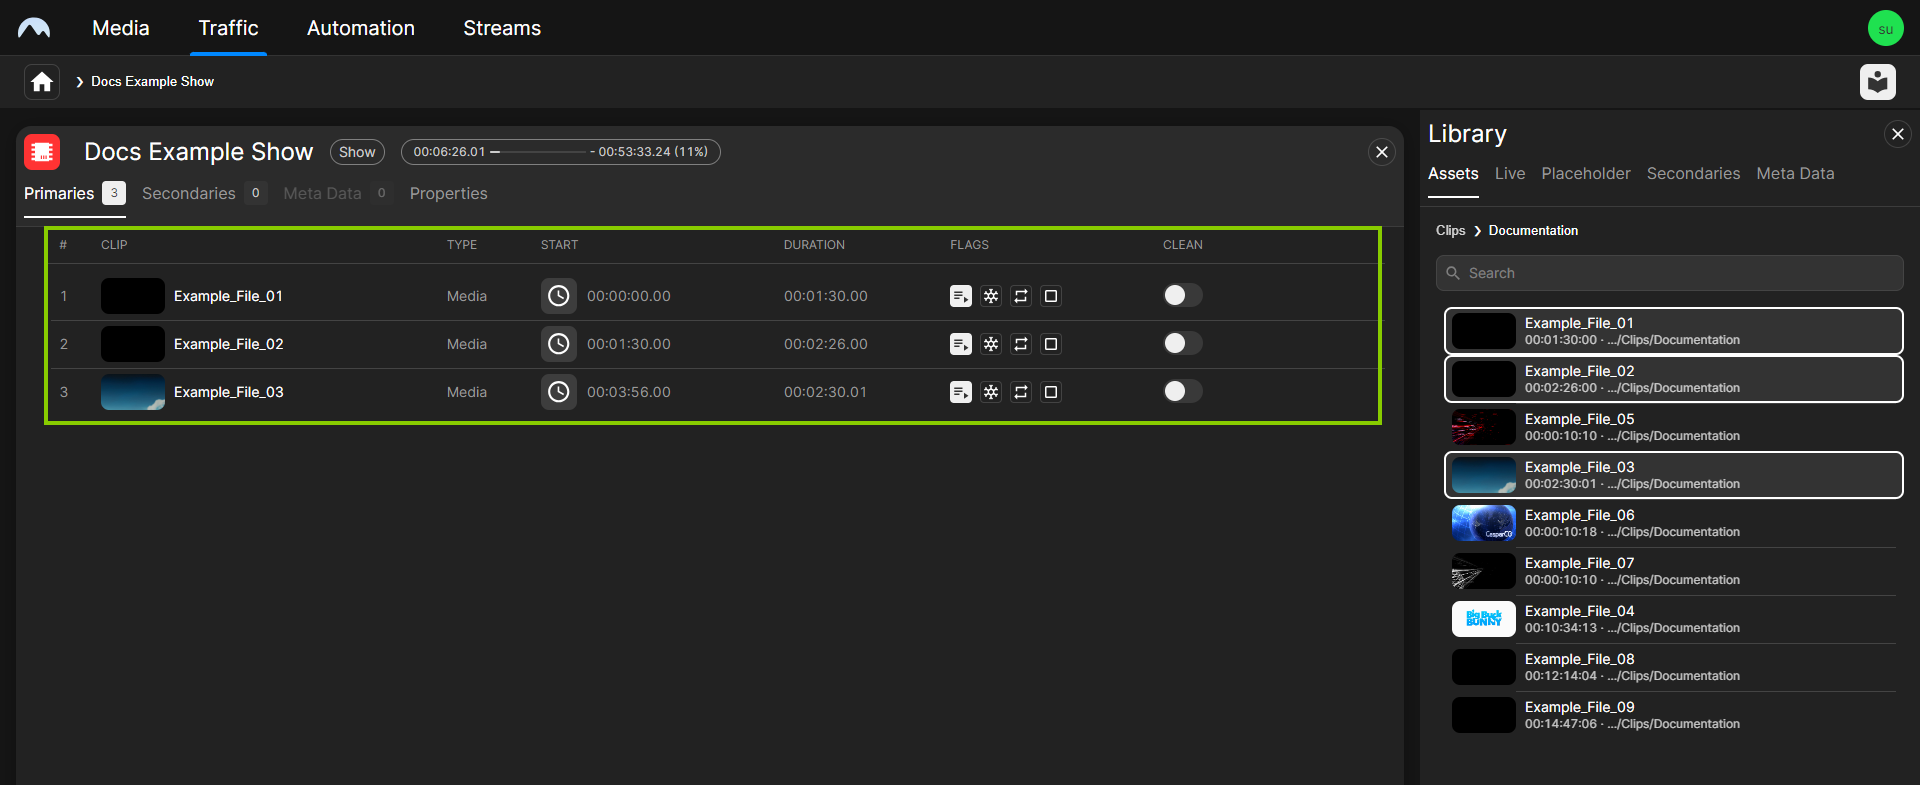Turn on Clean toggle for Example_File_03
The width and height of the screenshot is (1920, 785).
[1182, 391]
